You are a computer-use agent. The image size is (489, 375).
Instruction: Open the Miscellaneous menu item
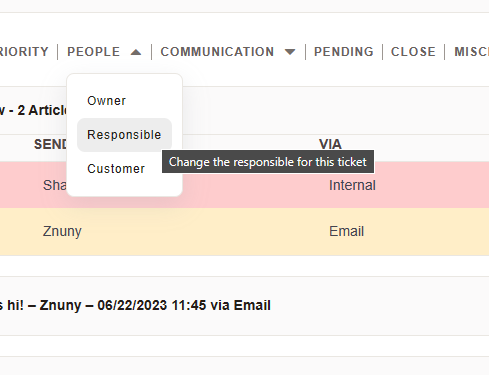tap(471, 52)
